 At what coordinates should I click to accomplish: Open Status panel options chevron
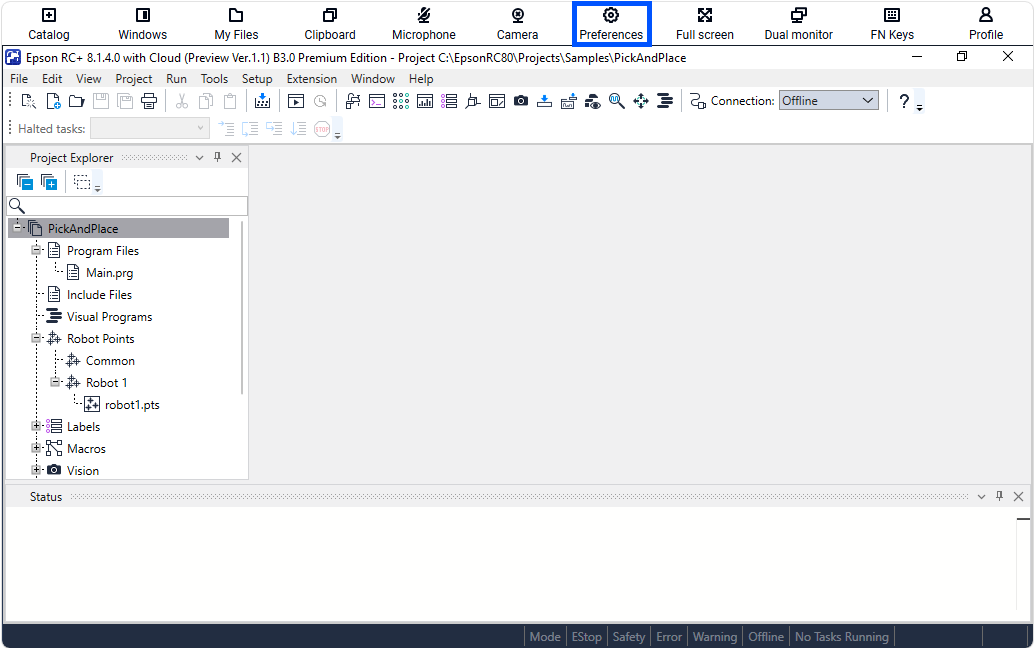(981, 496)
